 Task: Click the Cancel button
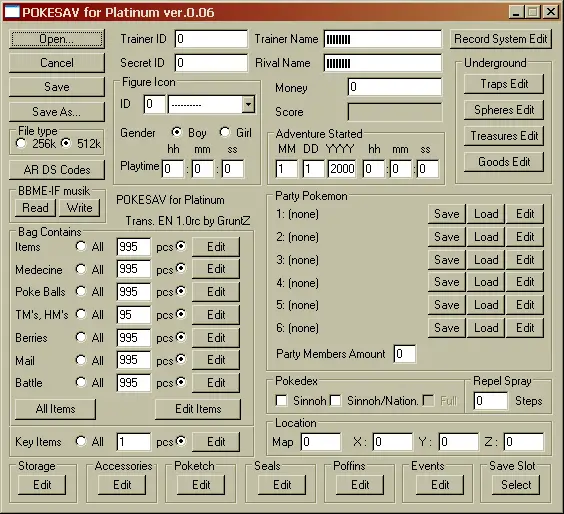[57, 63]
